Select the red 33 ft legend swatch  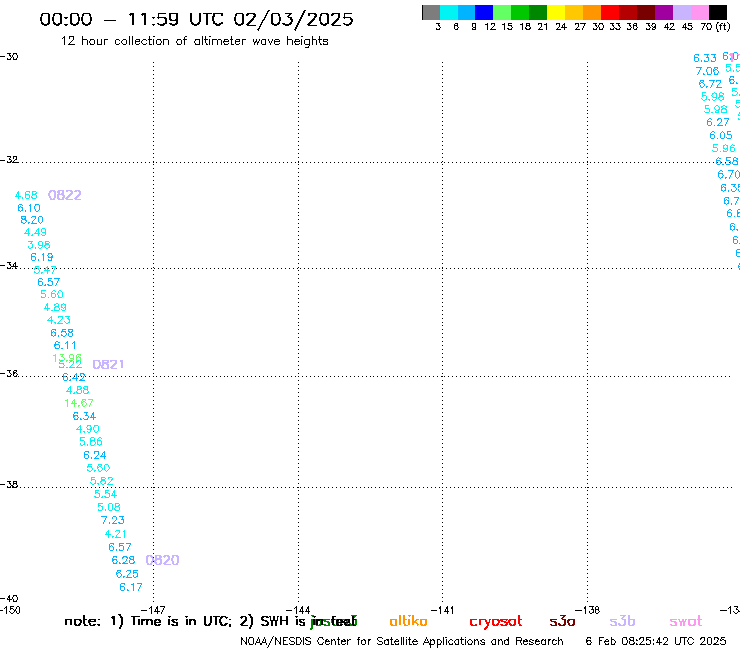(610, 12)
